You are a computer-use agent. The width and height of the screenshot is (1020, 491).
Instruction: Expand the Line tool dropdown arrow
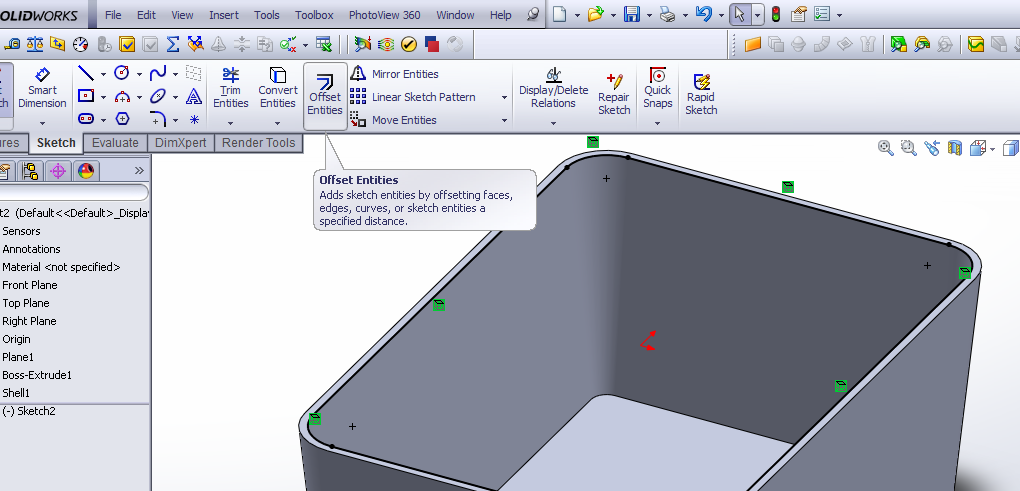103,74
